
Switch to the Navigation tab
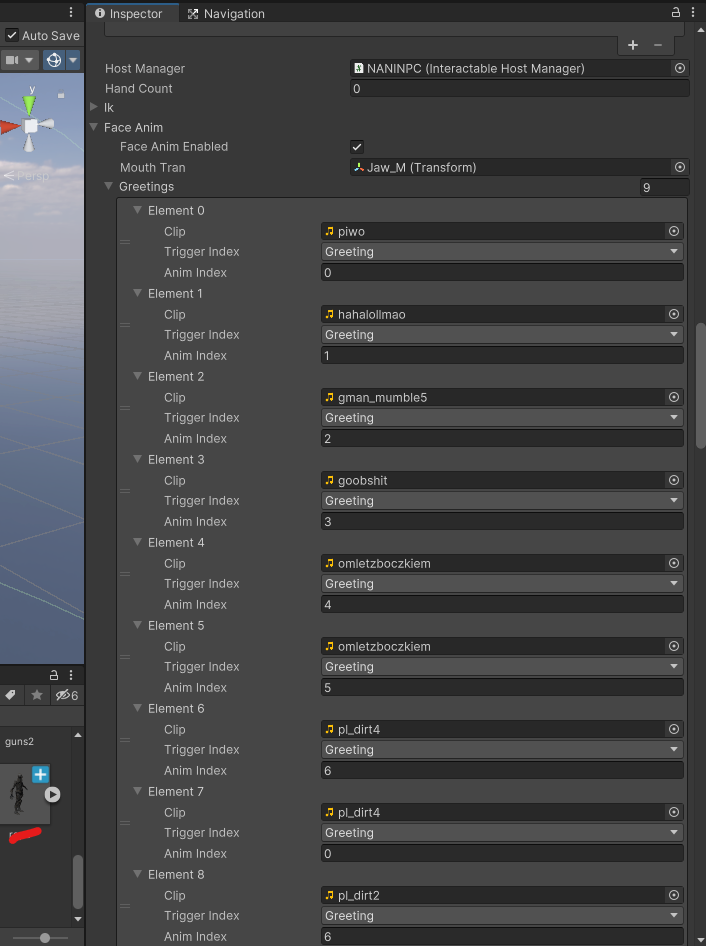(x=226, y=13)
